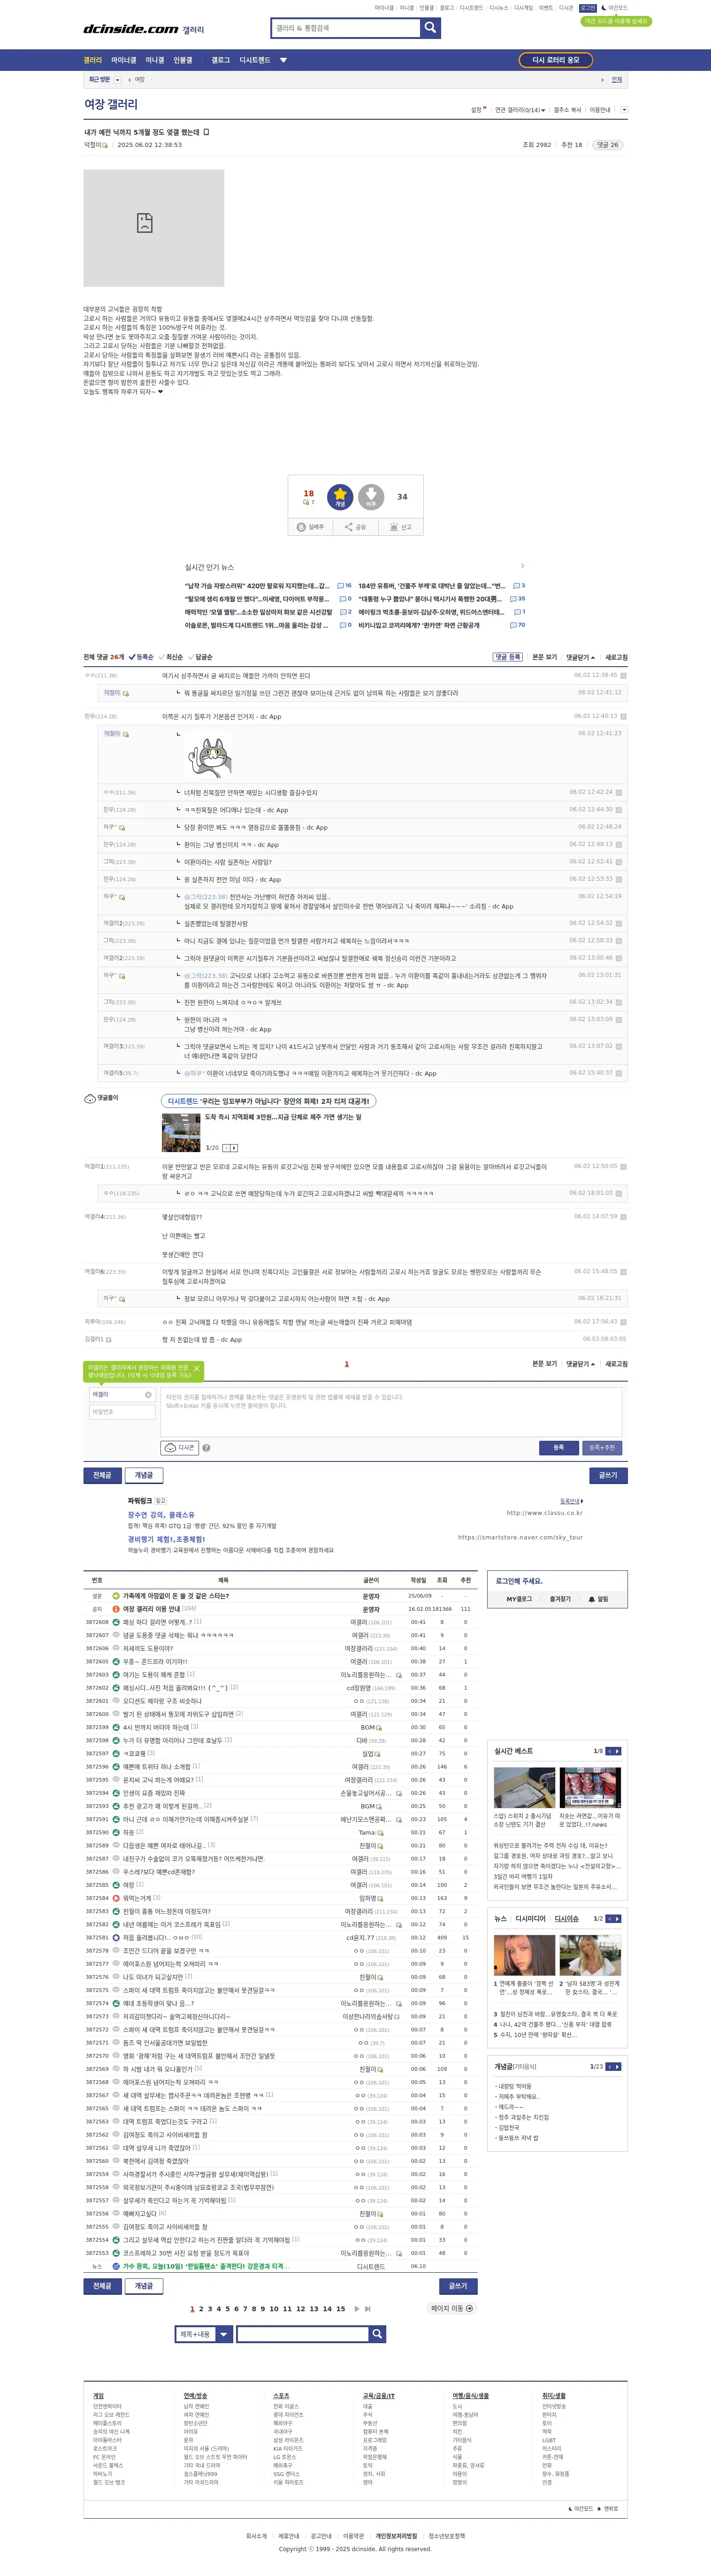Click next arrow in 뉴스 panel

[x=618, y=1919]
